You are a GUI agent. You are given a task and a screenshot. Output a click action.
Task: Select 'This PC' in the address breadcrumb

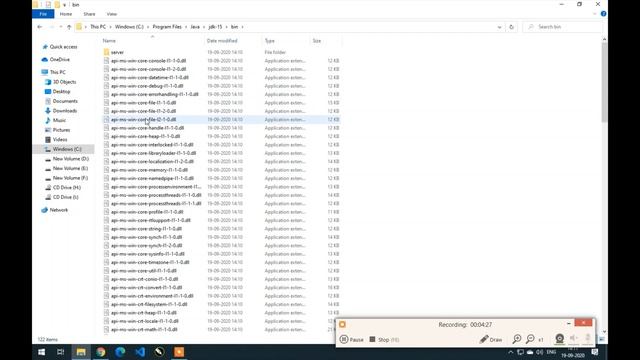98,27
